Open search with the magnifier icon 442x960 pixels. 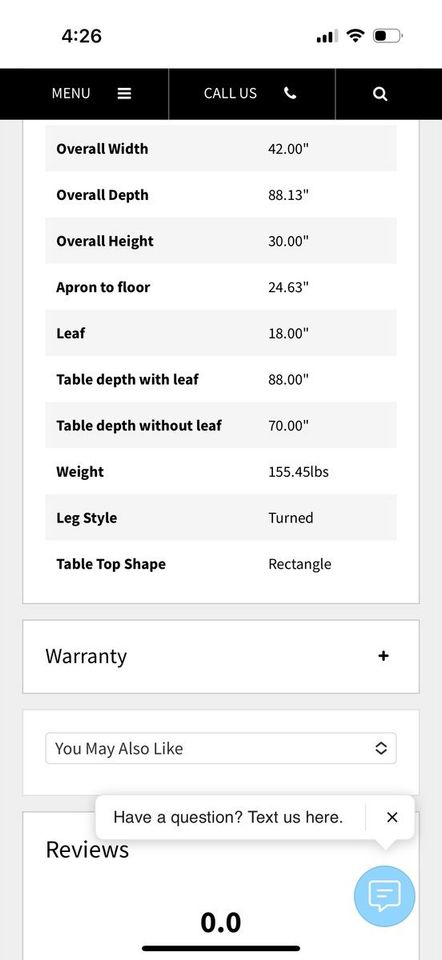(380, 94)
